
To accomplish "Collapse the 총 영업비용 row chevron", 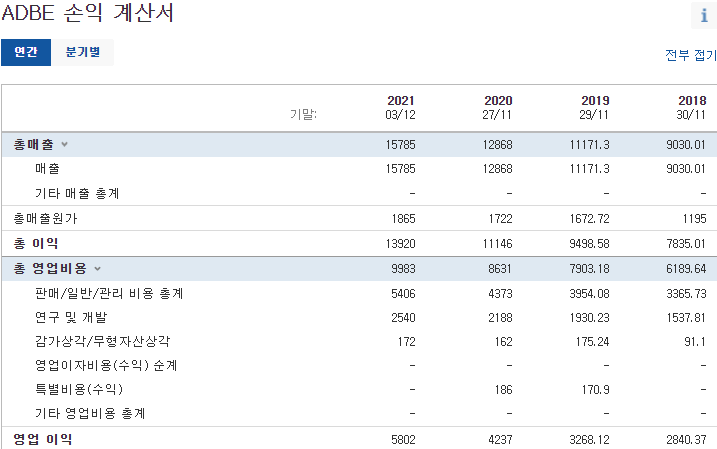I will pos(97,269).
